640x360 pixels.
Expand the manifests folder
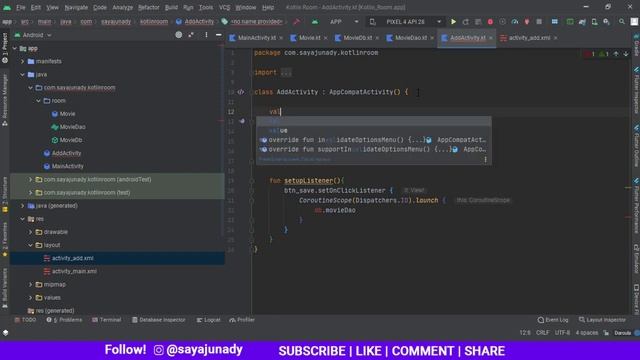point(23,61)
